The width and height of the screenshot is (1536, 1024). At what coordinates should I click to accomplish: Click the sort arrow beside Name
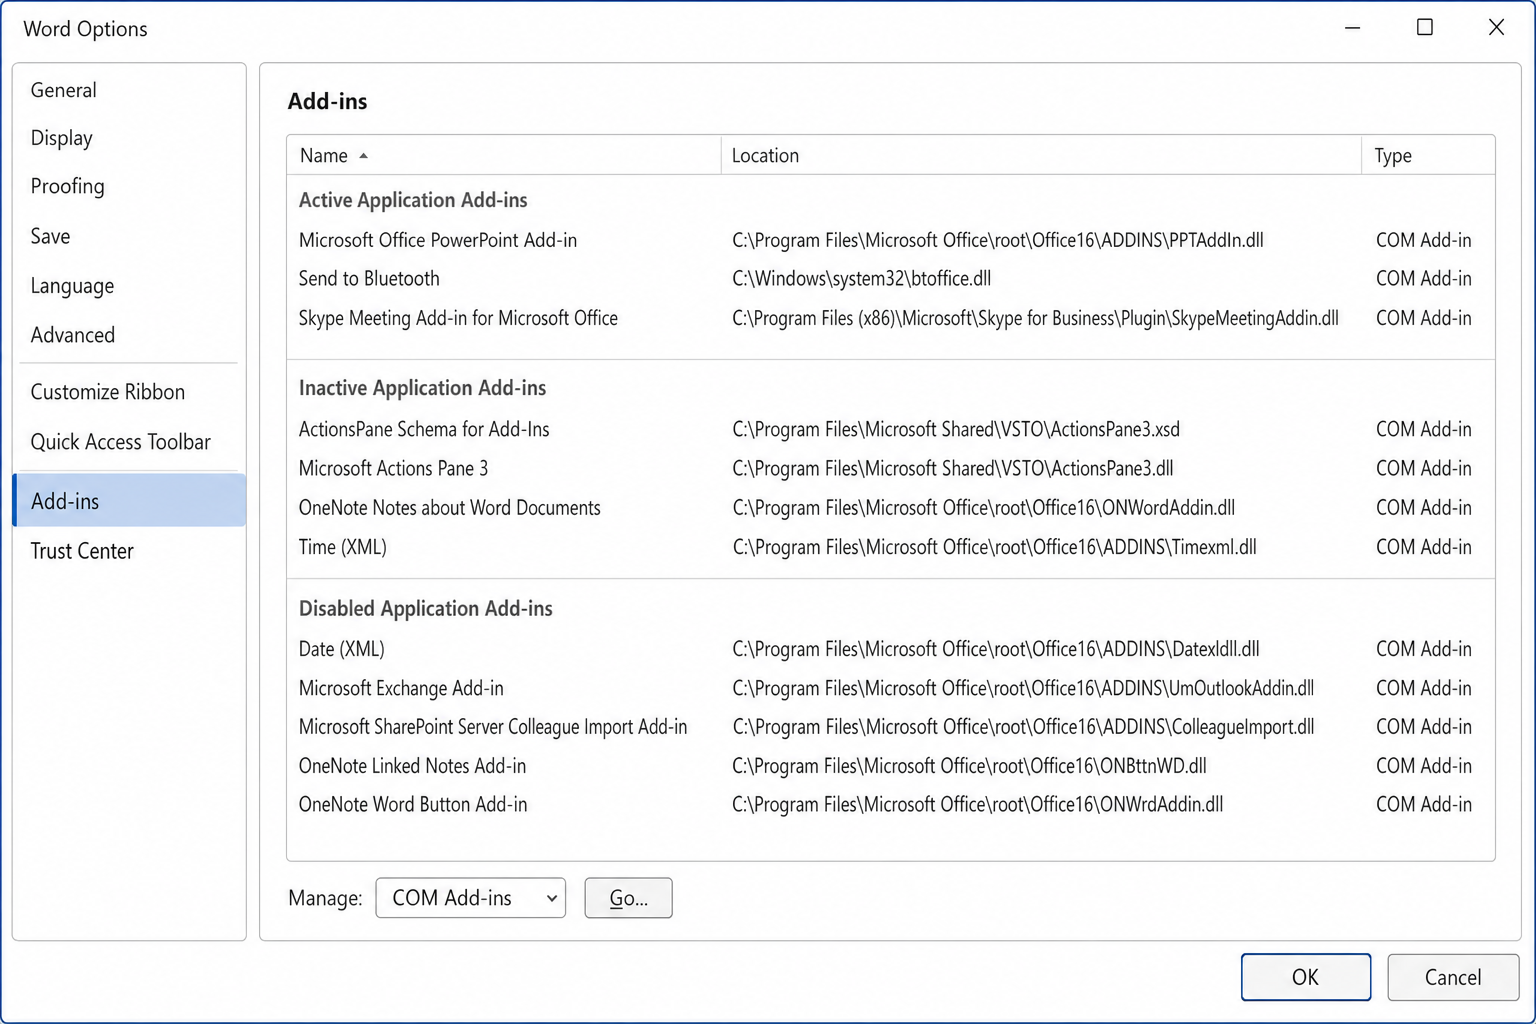click(364, 156)
